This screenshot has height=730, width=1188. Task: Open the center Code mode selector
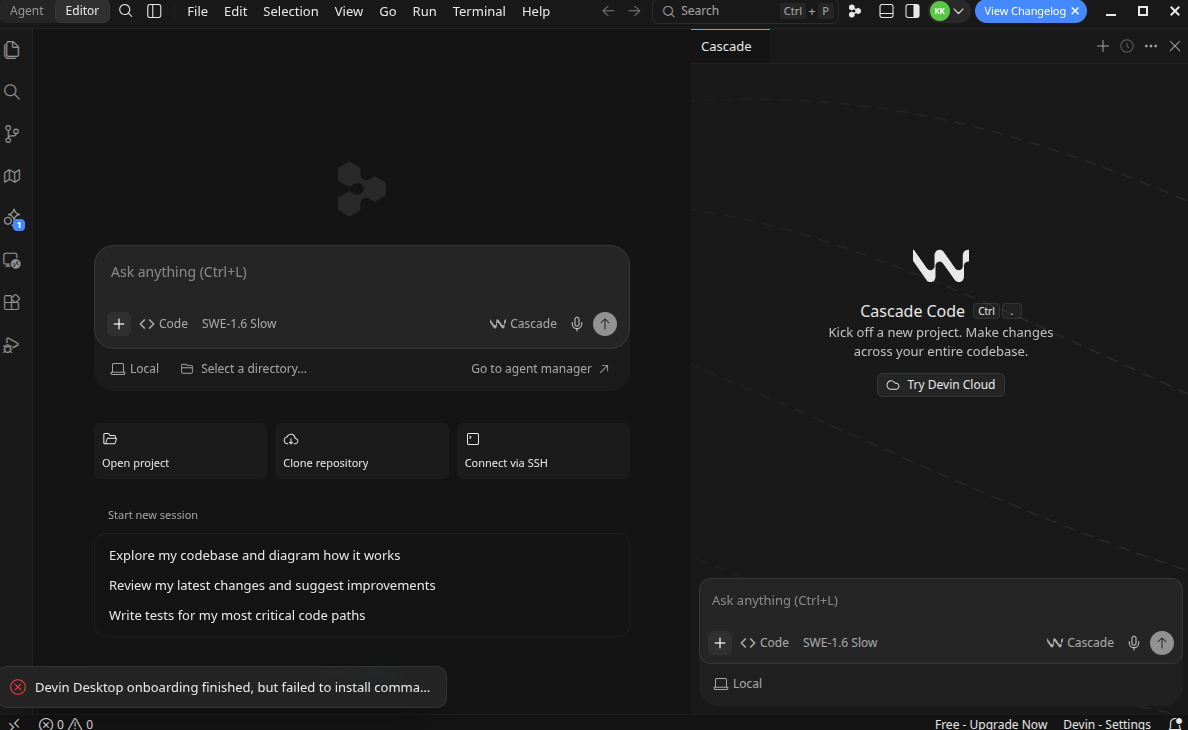(164, 324)
